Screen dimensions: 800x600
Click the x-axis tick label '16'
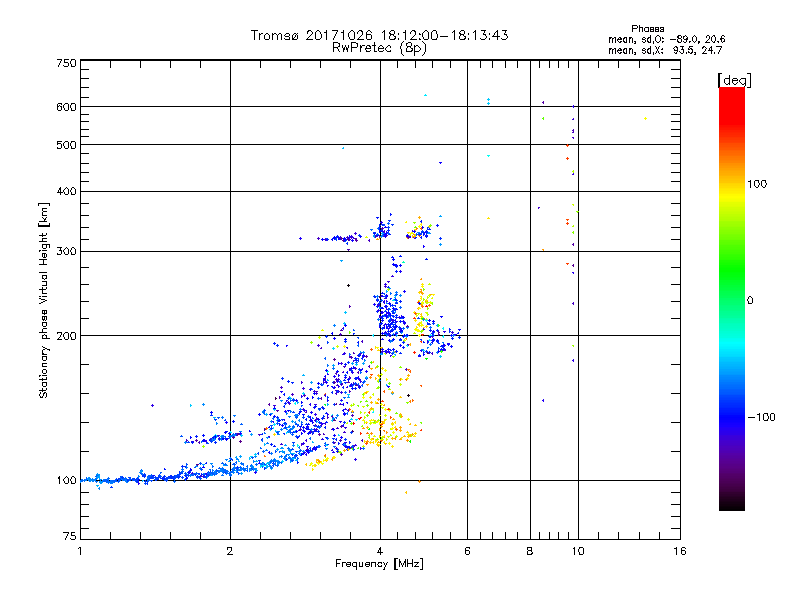[680, 551]
